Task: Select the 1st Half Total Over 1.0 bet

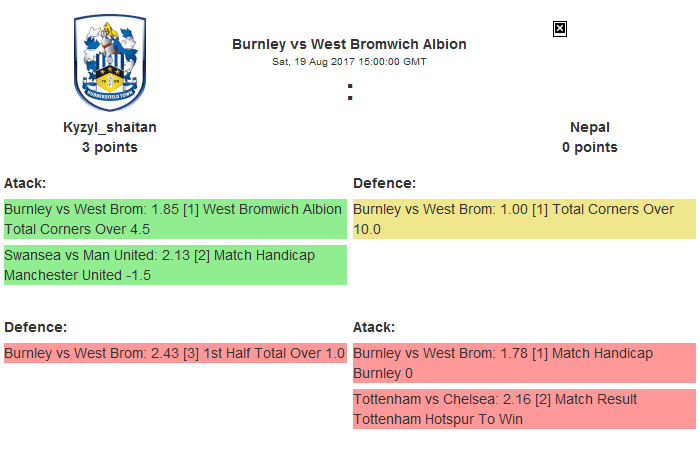Action: (174, 353)
